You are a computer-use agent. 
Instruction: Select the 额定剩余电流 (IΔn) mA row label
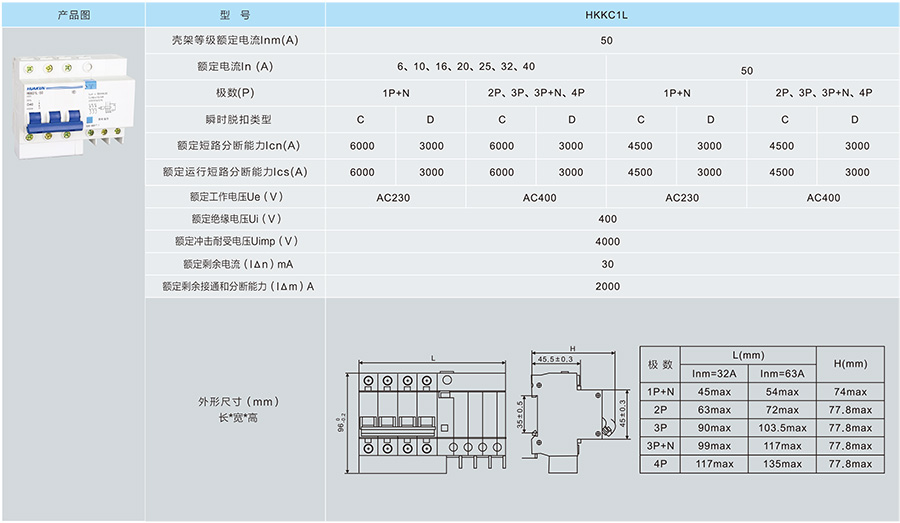tap(238, 264)
